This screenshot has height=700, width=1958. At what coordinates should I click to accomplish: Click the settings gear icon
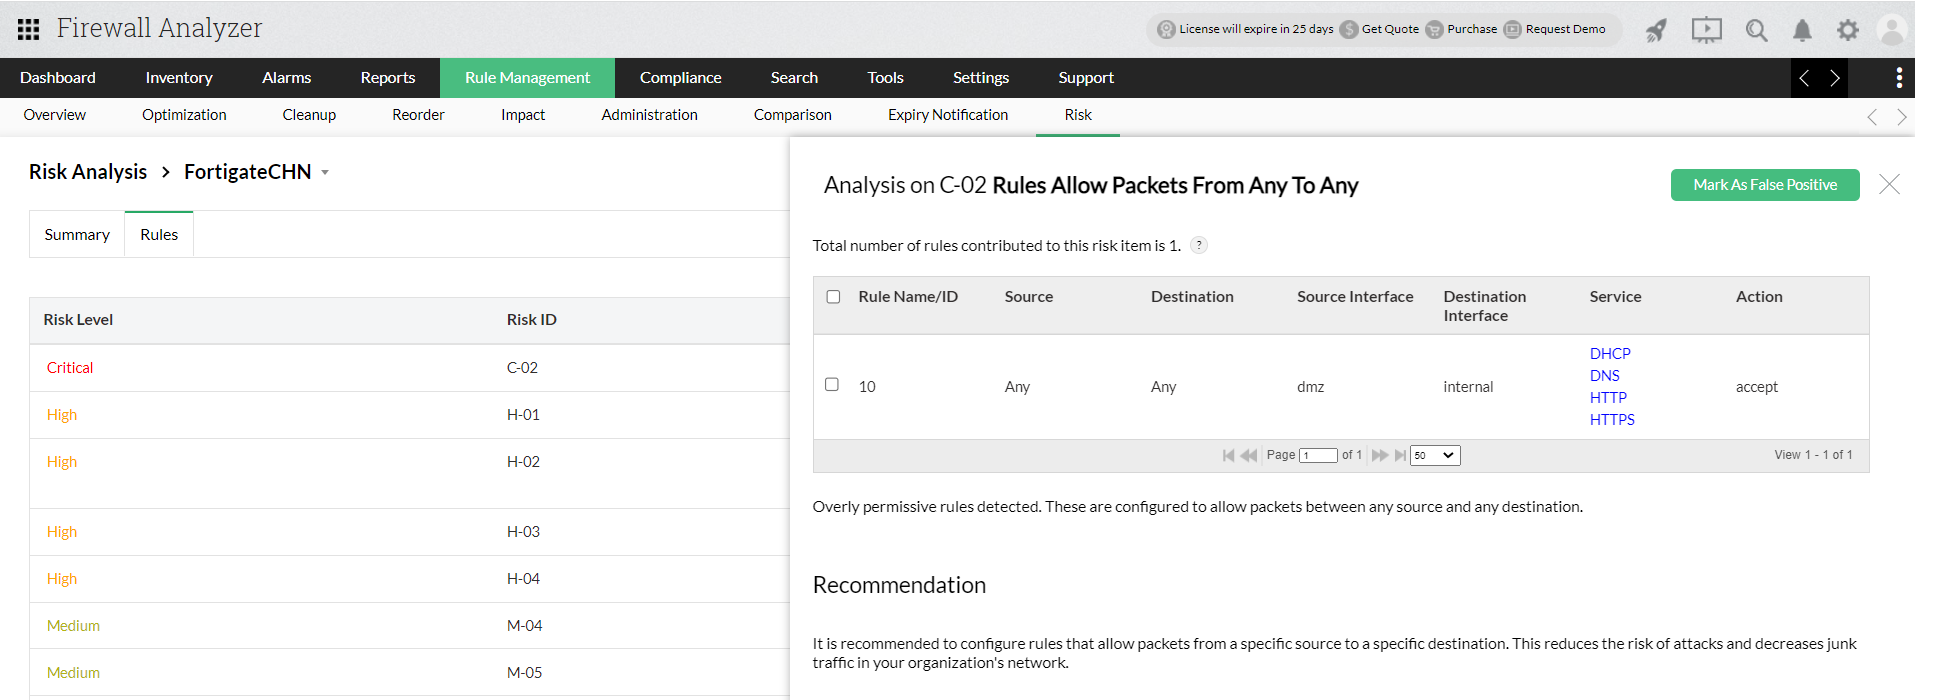point(1847,30)
